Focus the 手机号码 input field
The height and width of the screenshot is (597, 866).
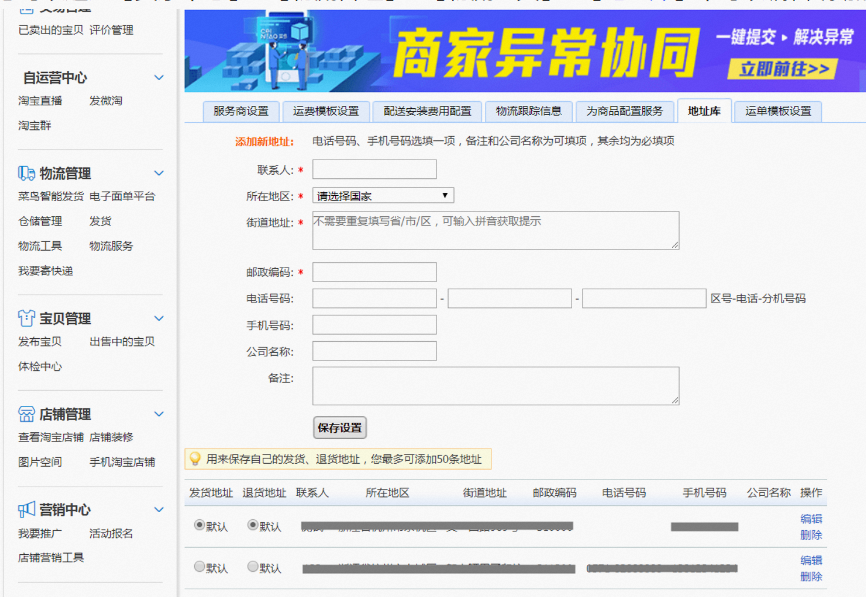[374, 325]
